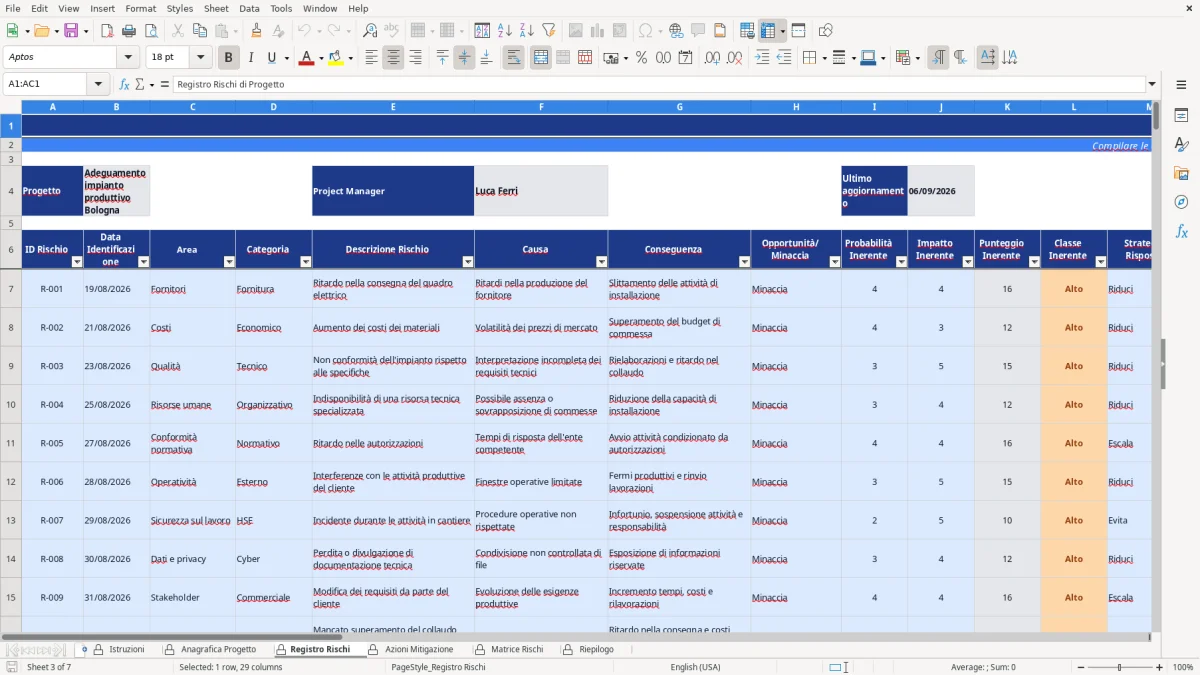Open the font name dropdown
1200x675 pixels.
click(127, 58)
